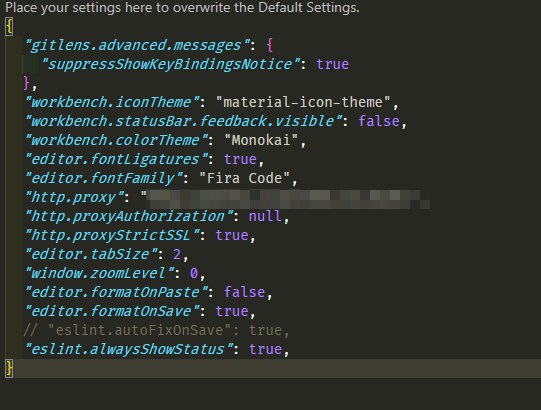541x410 pixels.
Task: Click the true value of eslint.alwaysShowStatus
Action: (x=265, y=349)
